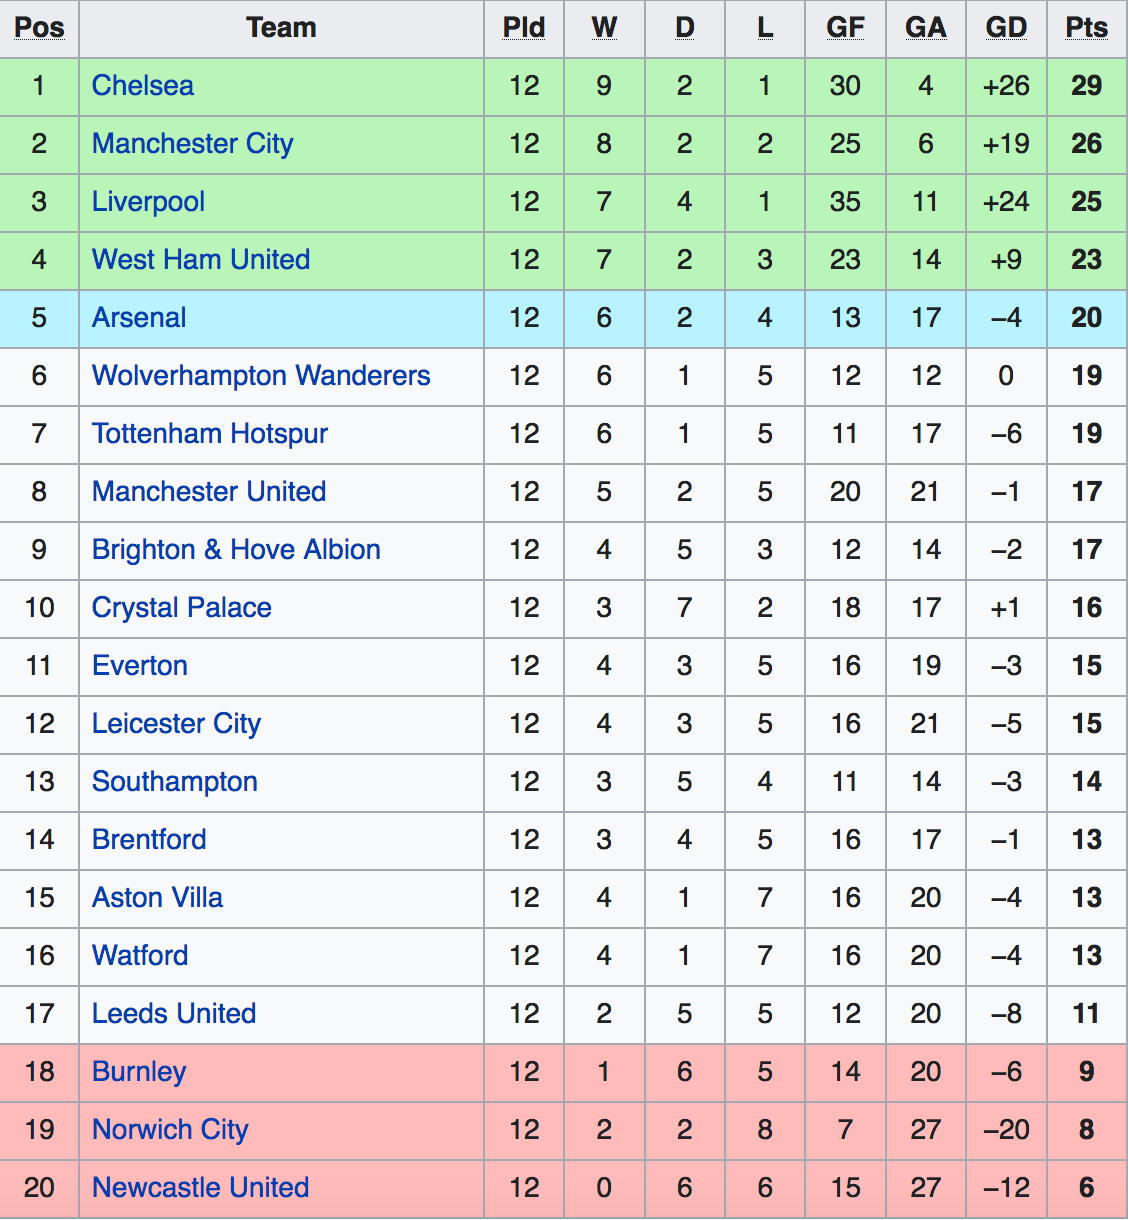
Task: Open the Tottenham Hotspur link
Action: [x=209, y=434]
